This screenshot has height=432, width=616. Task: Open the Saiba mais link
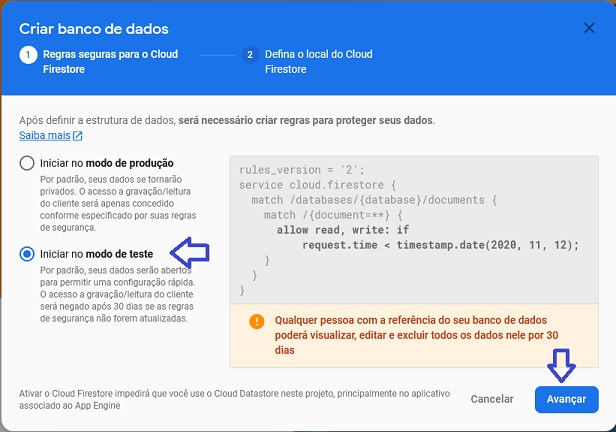(x=45, y=135)
